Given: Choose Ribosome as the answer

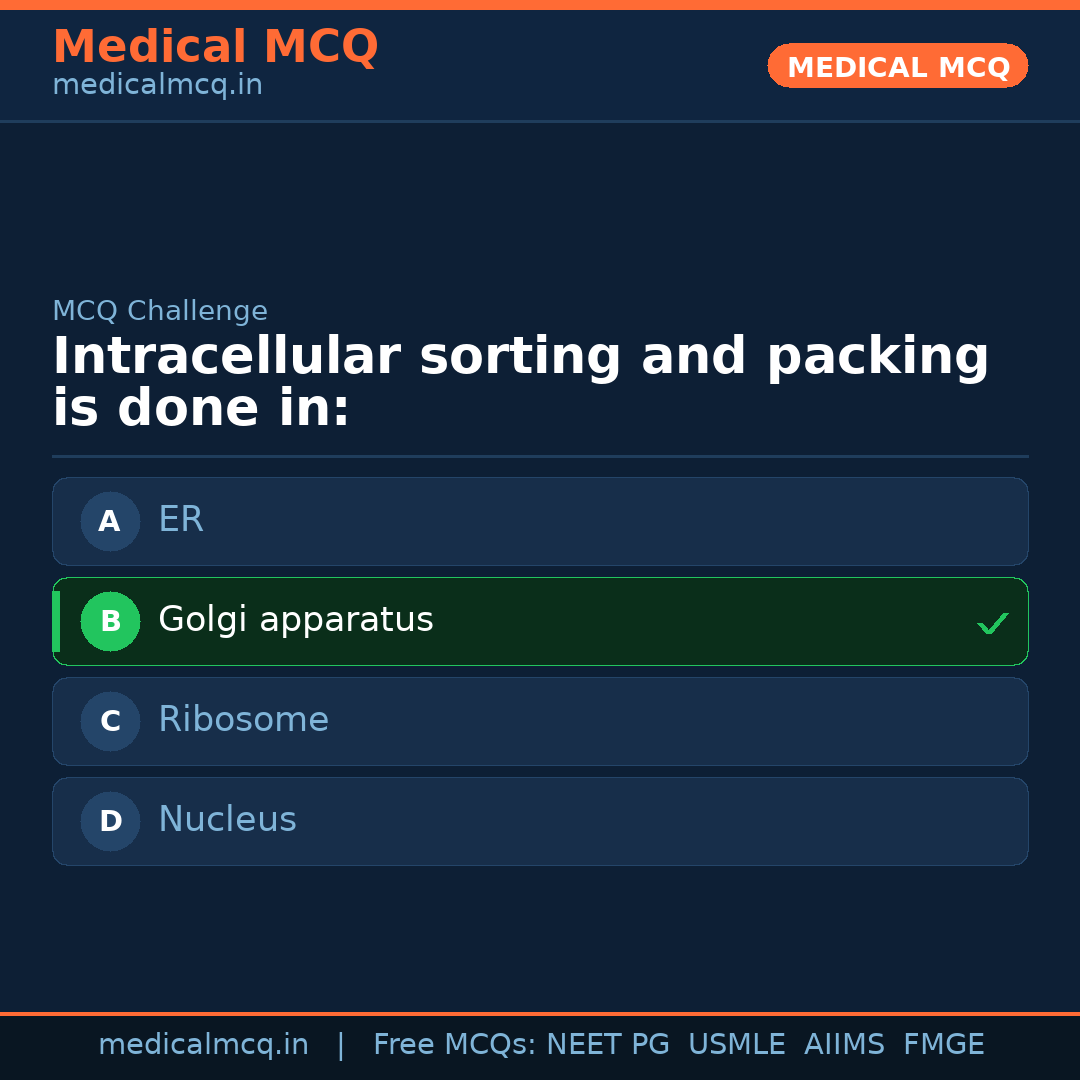Looking at the screenshot, I should pyautogui.click(x=540, y=721).
